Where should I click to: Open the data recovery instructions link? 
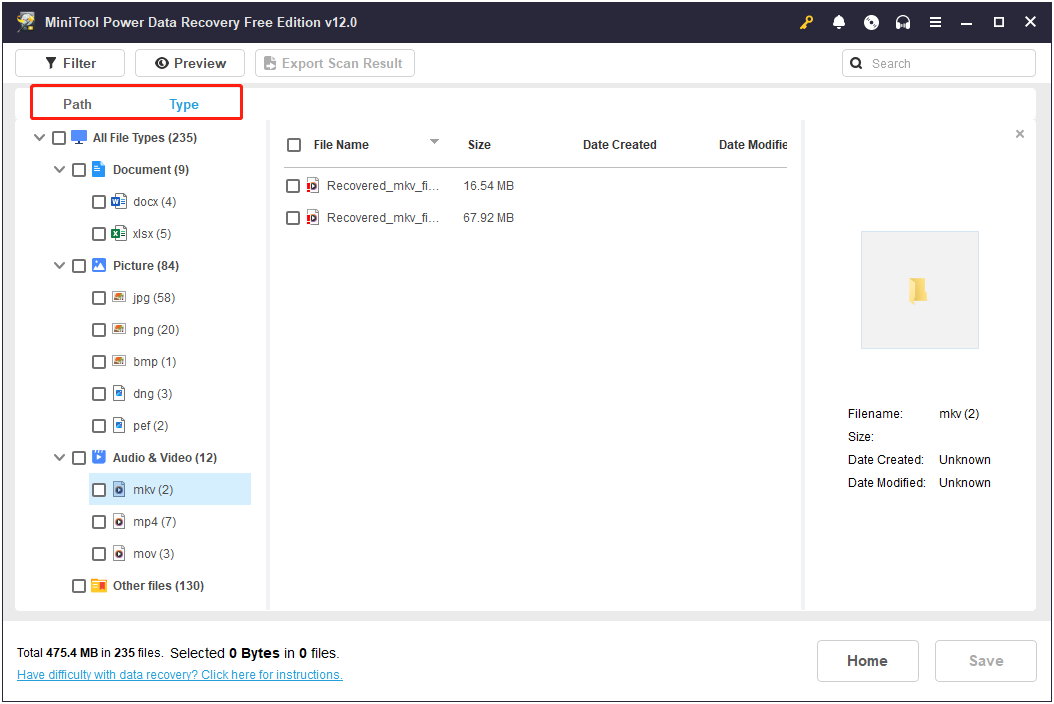click(x=179, y=674)
